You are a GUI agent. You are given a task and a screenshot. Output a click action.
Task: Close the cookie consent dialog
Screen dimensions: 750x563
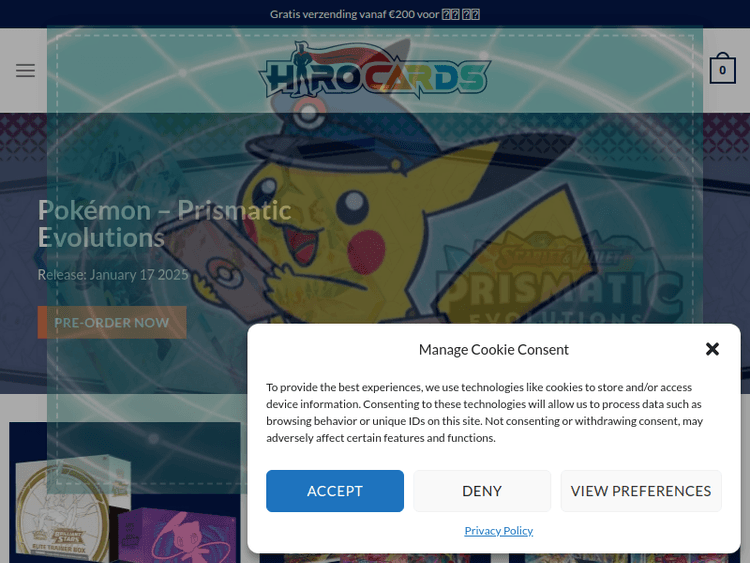[x=712, y=349]
